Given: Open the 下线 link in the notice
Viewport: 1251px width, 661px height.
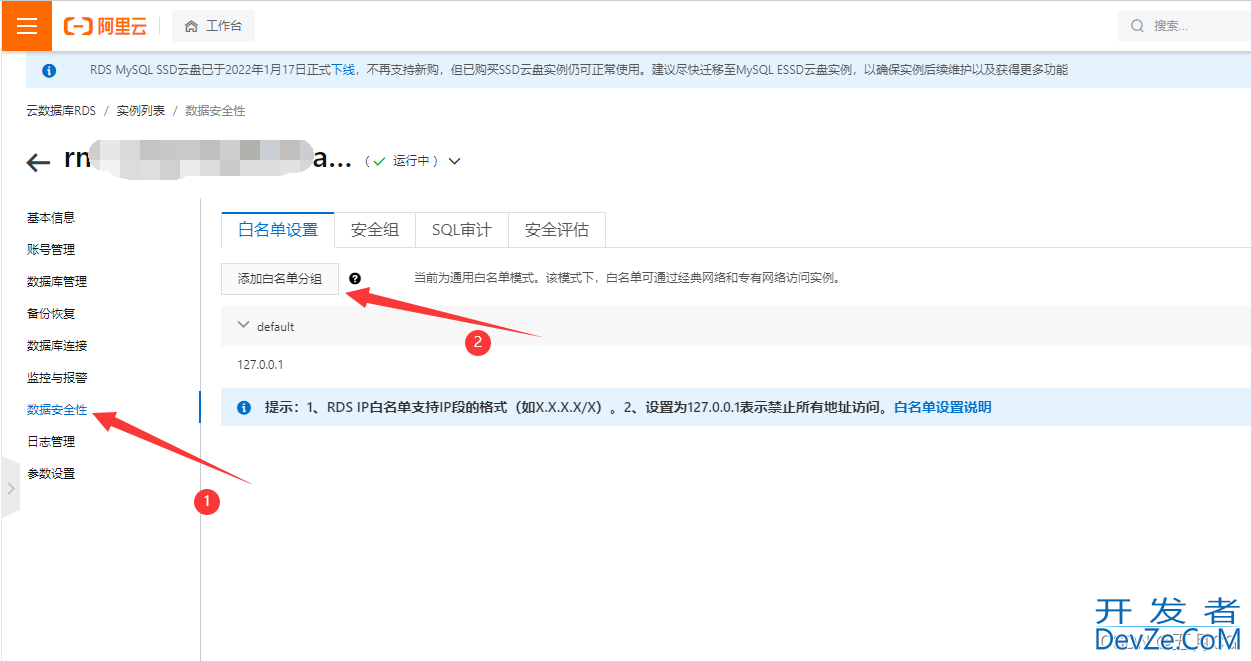Looking at the screenshot, I should tap(343, 70).
